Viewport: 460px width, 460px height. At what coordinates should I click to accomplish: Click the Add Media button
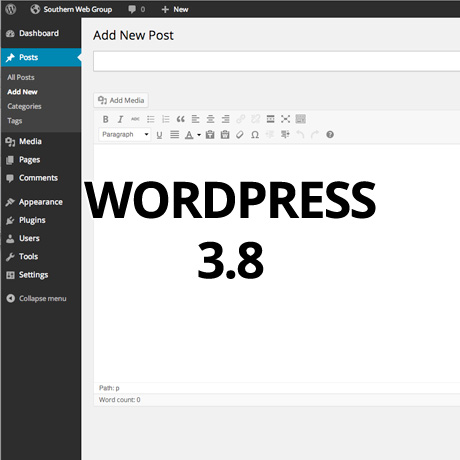point(121,100)
